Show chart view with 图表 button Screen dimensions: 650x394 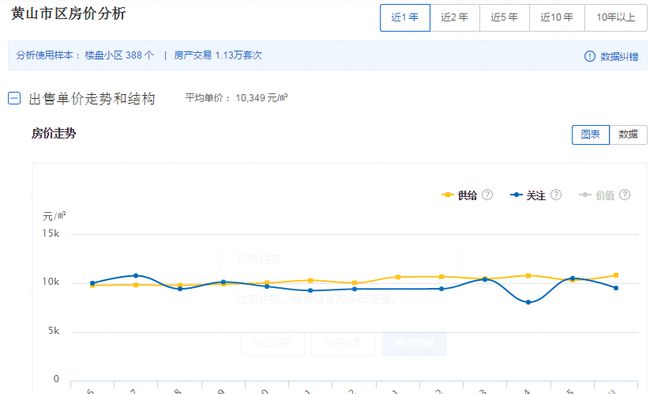[590, 134]
